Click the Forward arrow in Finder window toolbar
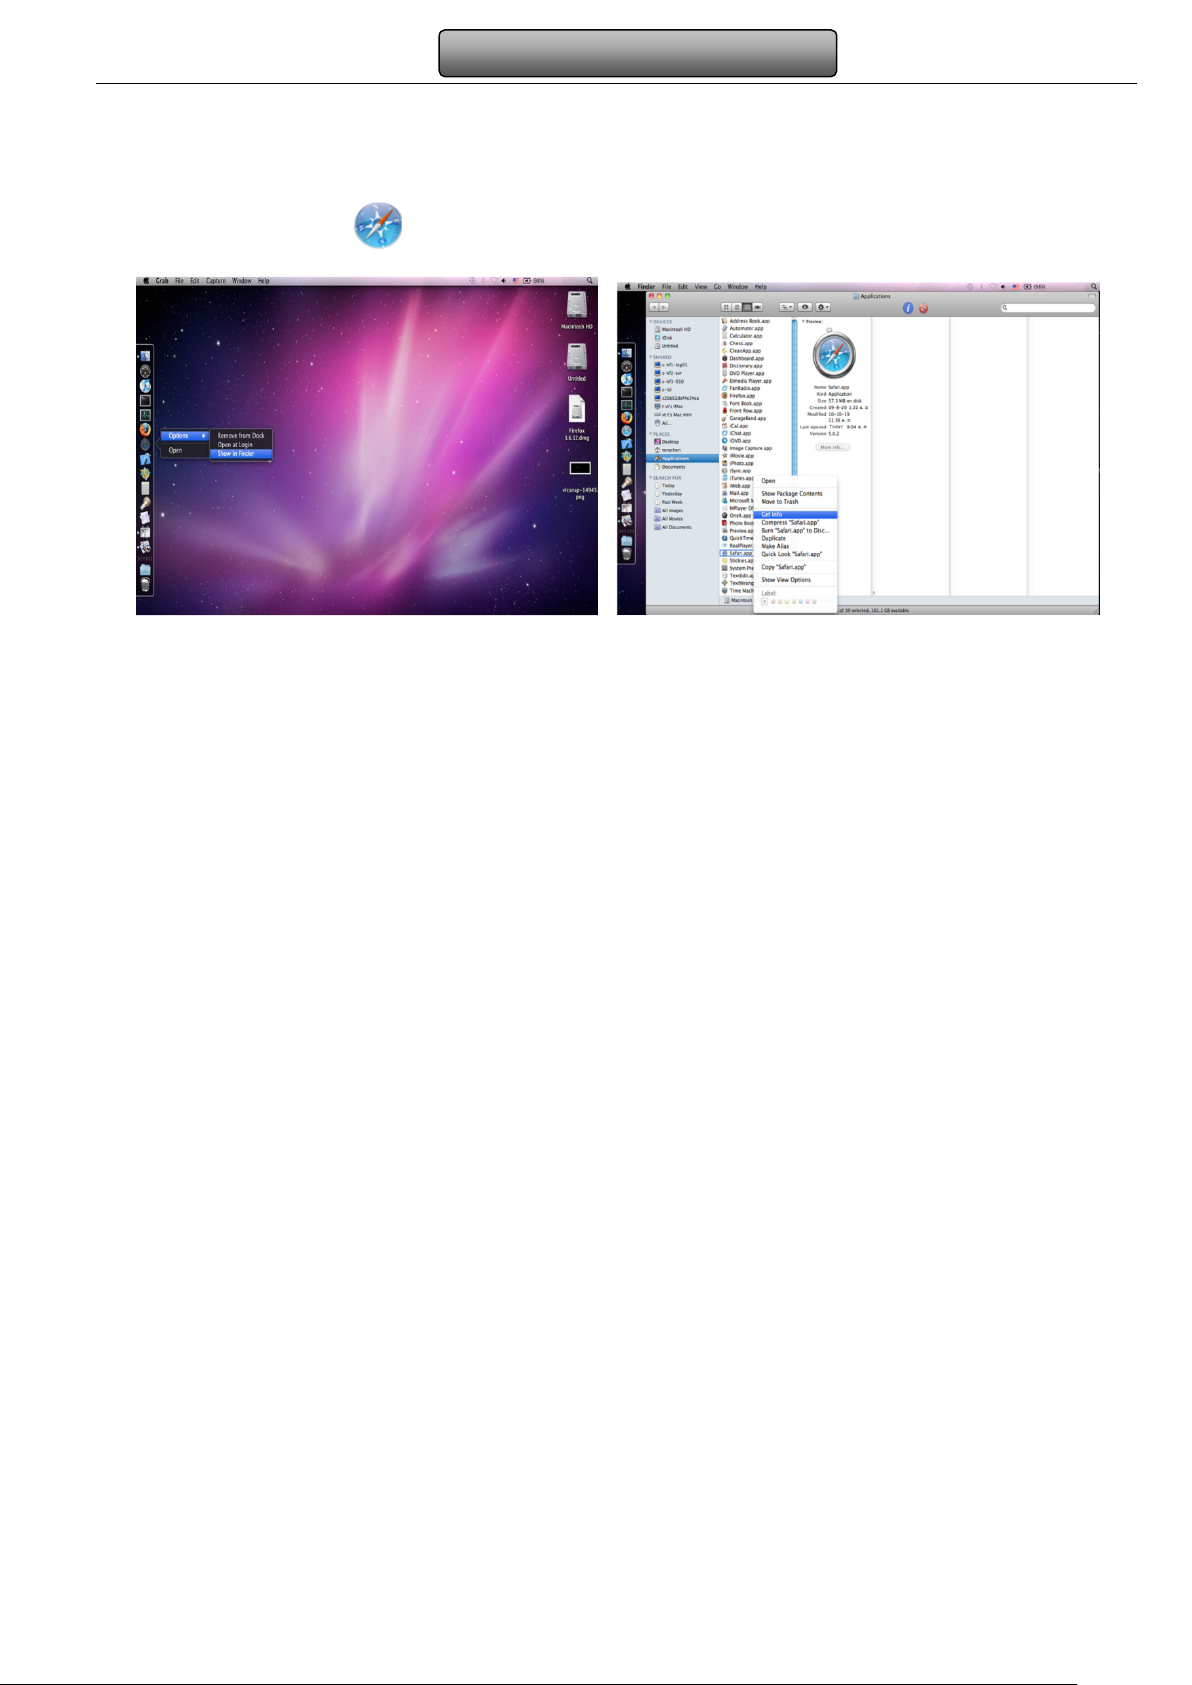Viewport: 1192px width, 1685px height. [x=664, y=307]
